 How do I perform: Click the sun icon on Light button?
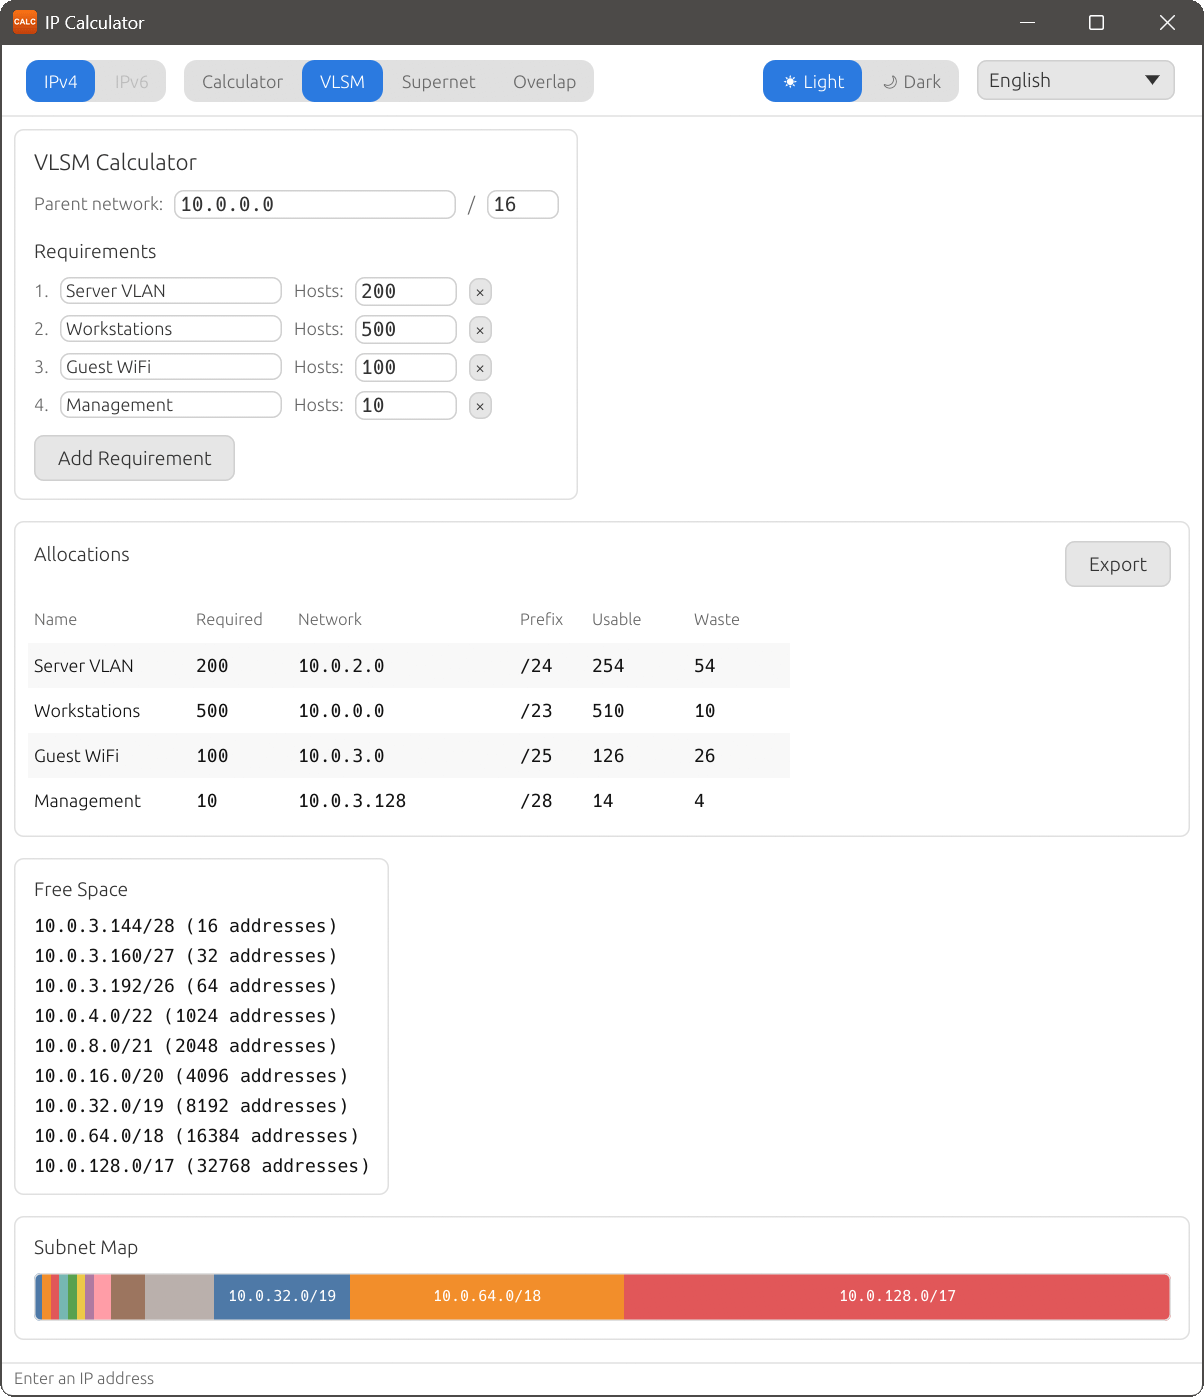point(790,81)
